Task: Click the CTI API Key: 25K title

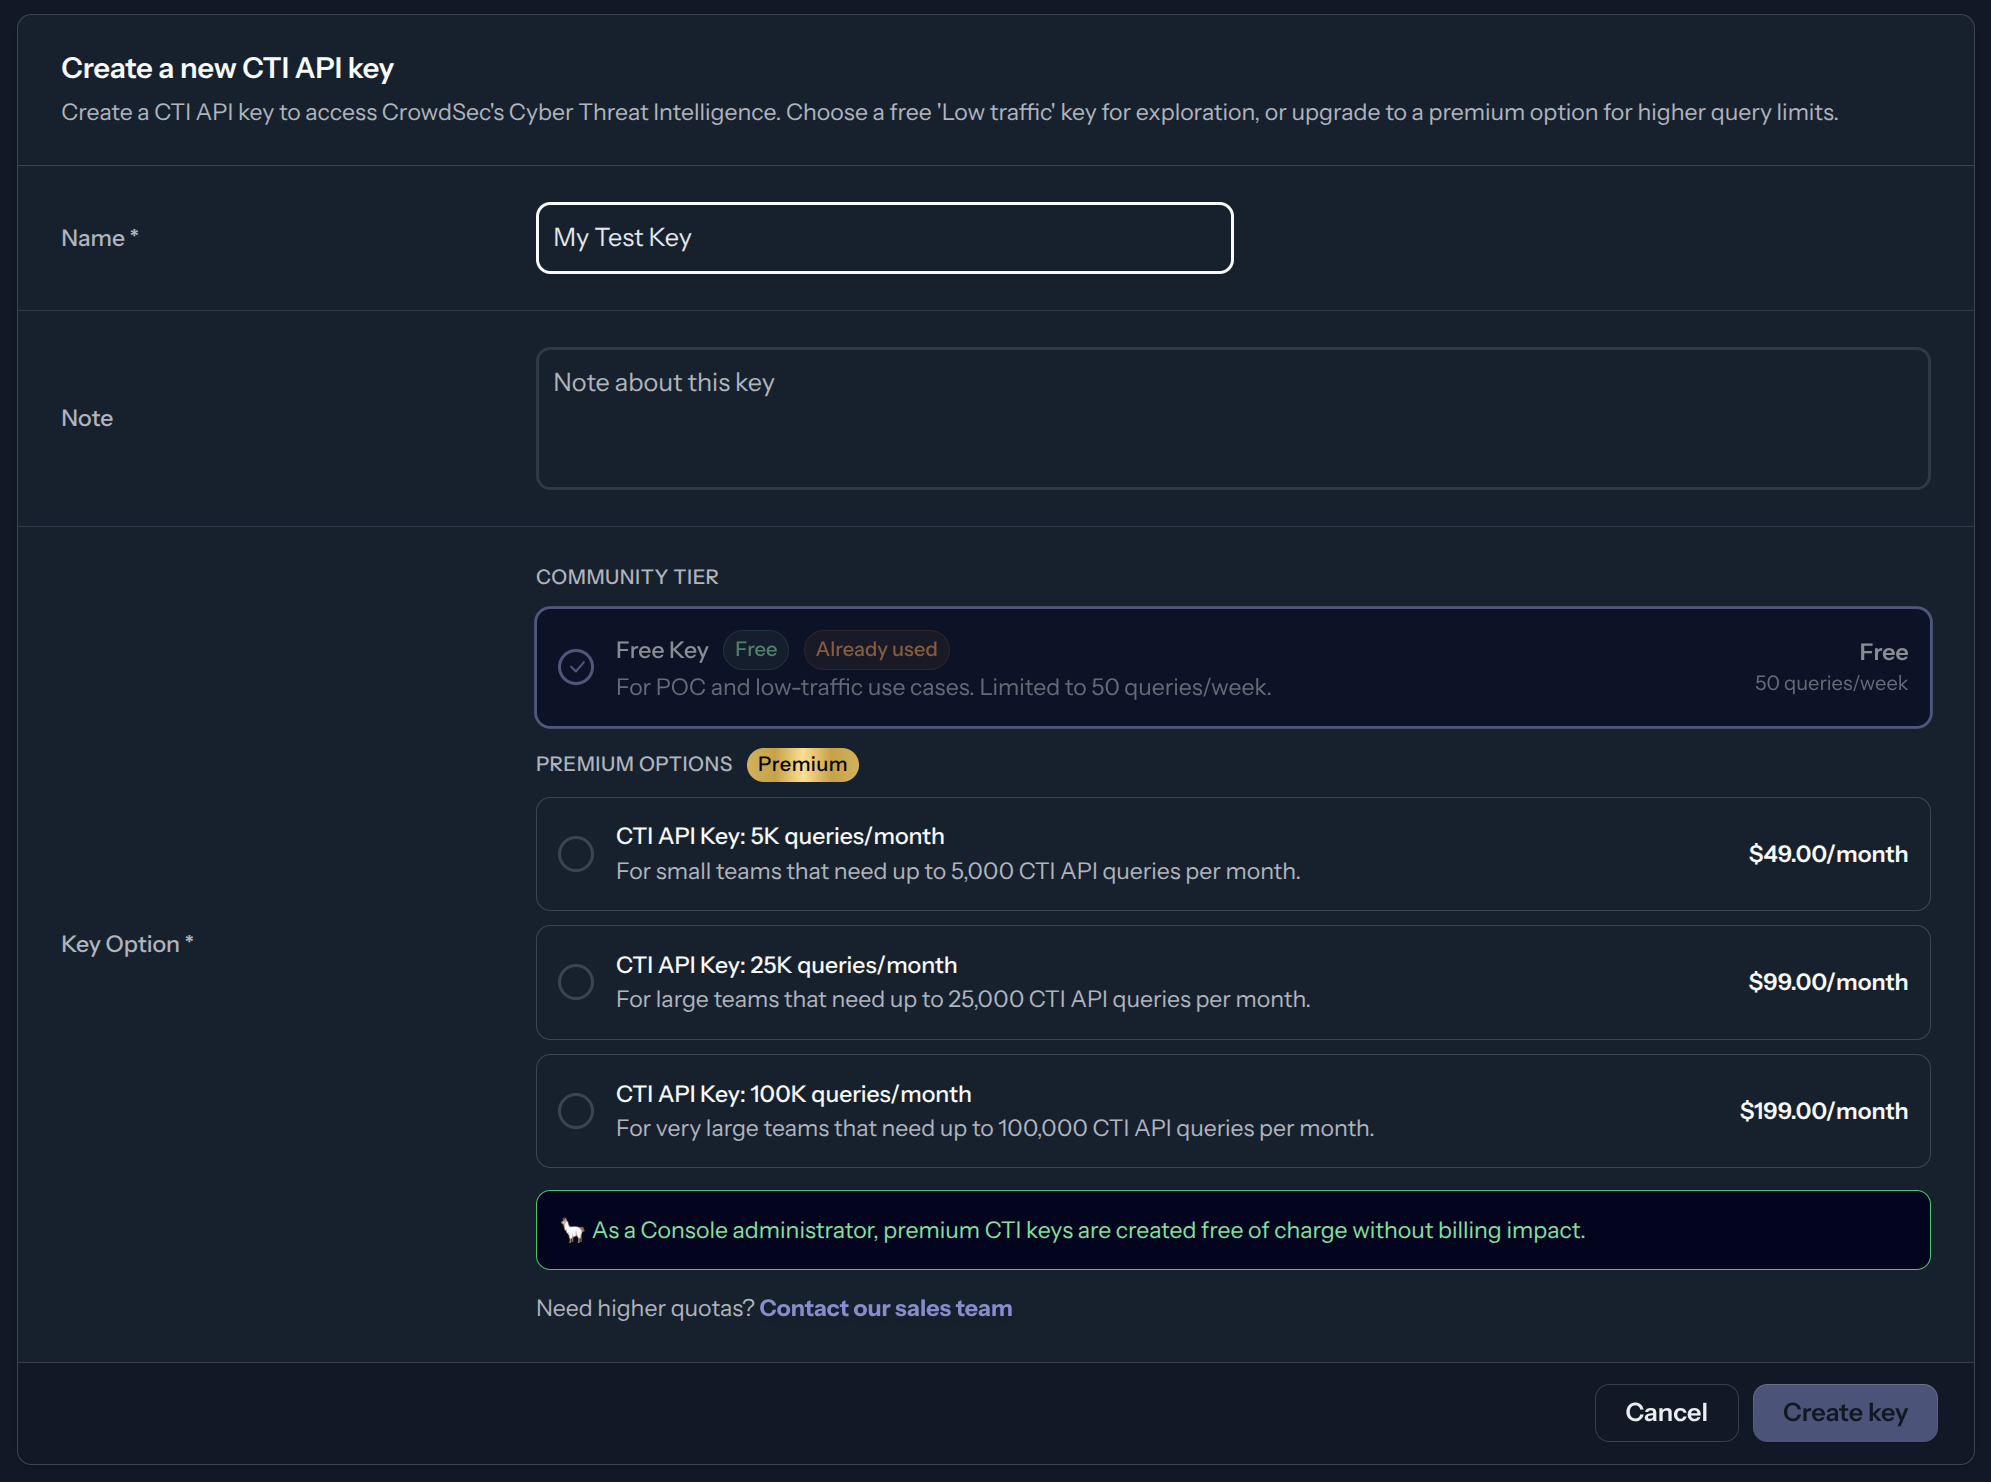Action: [x=786, y=965]
